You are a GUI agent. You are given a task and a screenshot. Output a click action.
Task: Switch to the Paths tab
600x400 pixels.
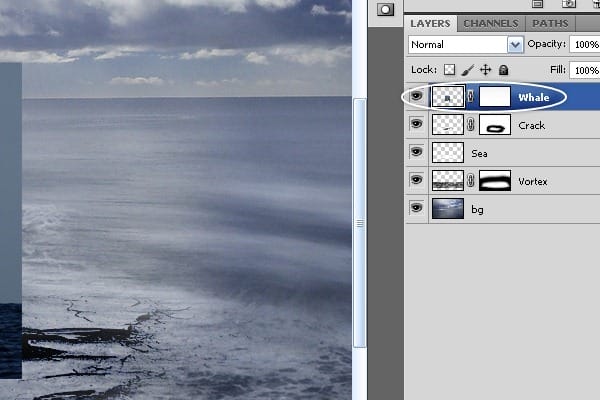550,23
